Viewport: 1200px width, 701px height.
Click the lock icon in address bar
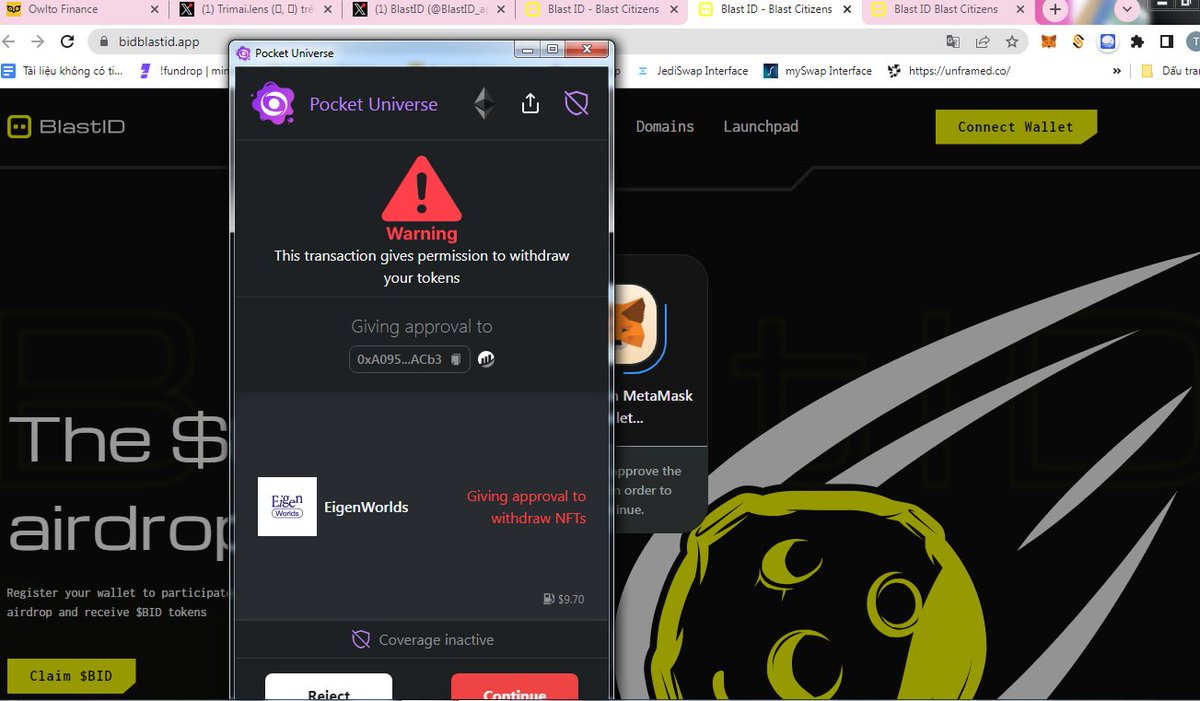[104, 42]
